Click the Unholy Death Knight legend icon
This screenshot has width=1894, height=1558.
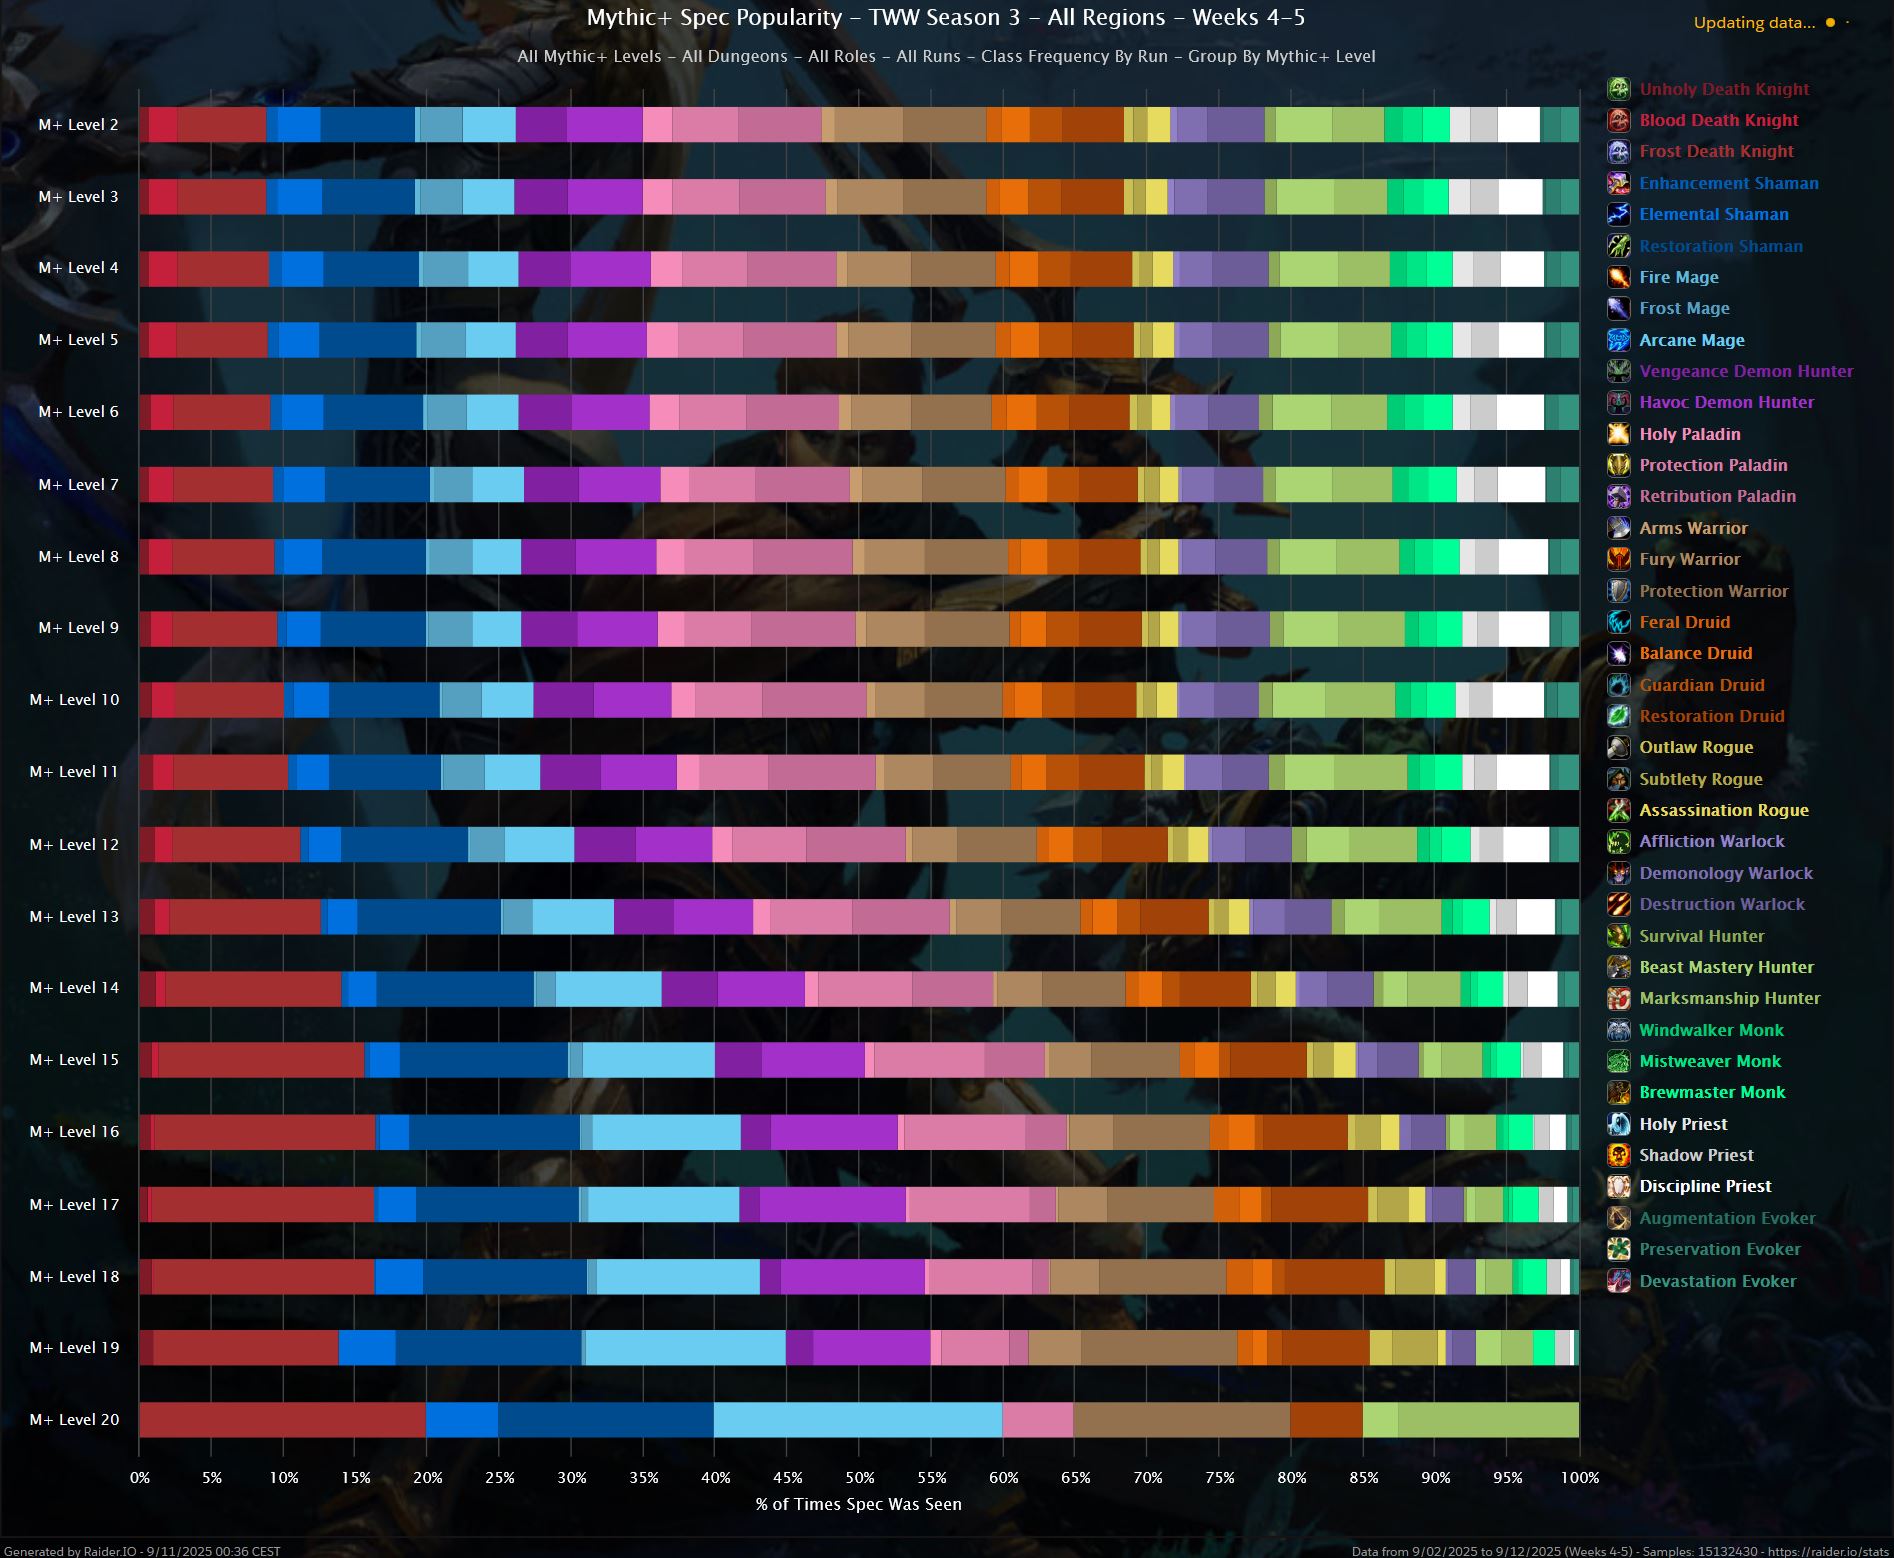[x=1618, y=89]
